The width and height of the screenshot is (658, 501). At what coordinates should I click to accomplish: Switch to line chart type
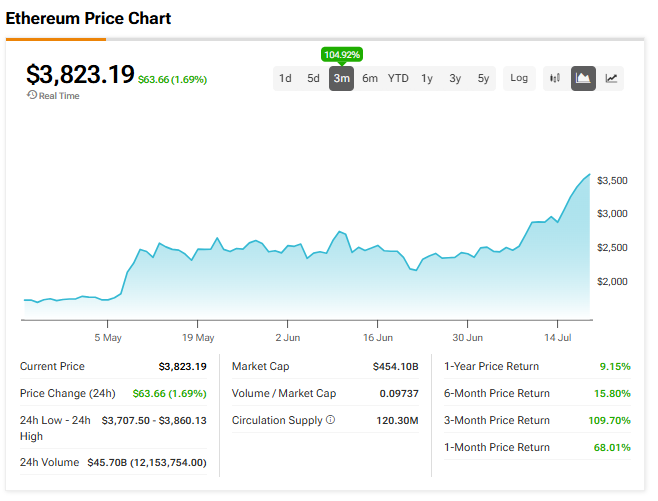pos(611,78)
